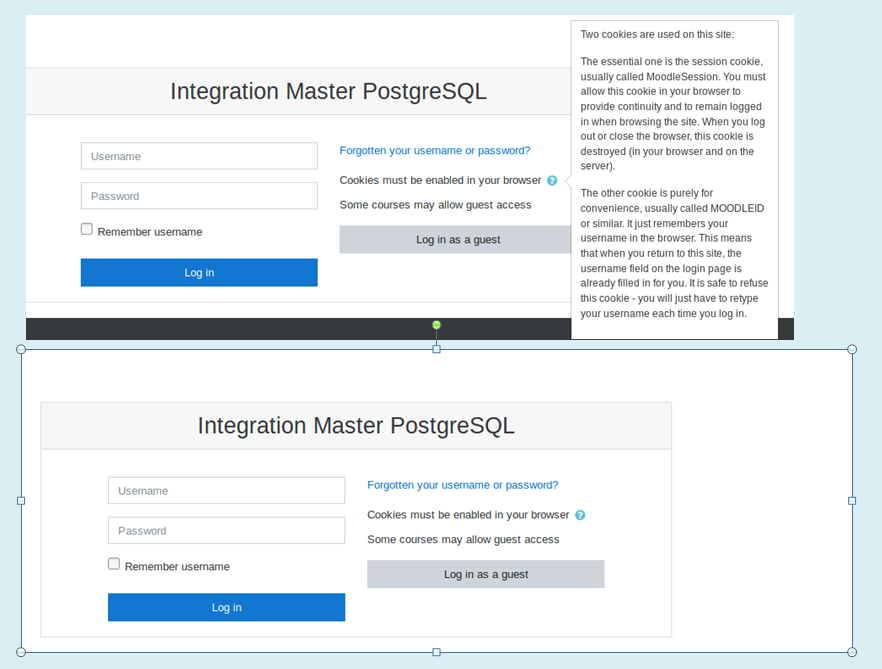Click 'Some courses may allow guest access' in the top form
This screenshot has width=882, height=669.
(435, 205)
